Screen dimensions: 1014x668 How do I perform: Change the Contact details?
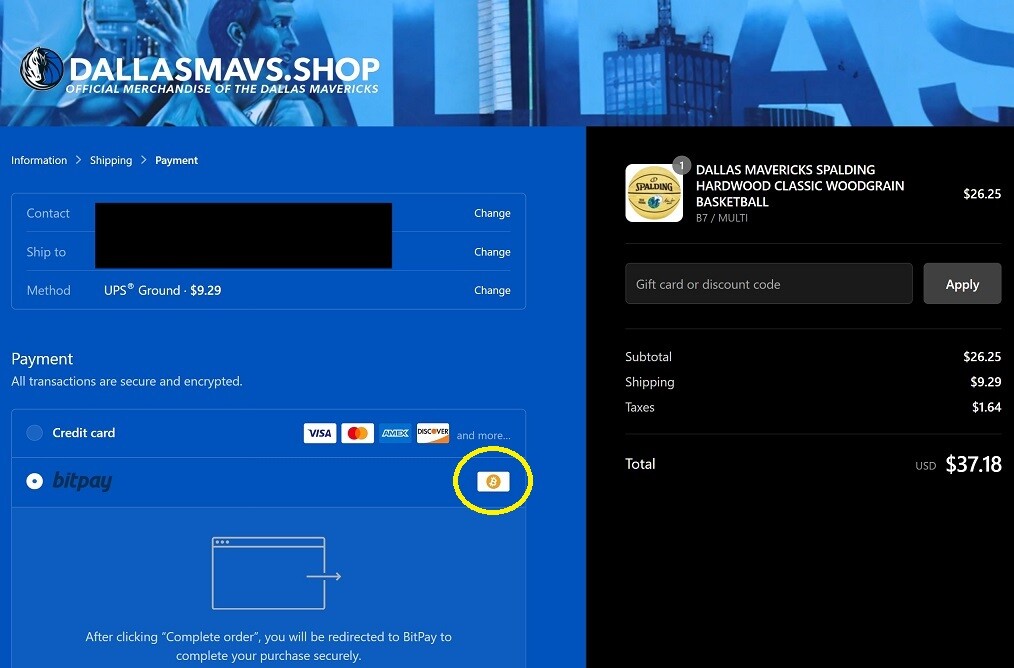tap(492, 213)
